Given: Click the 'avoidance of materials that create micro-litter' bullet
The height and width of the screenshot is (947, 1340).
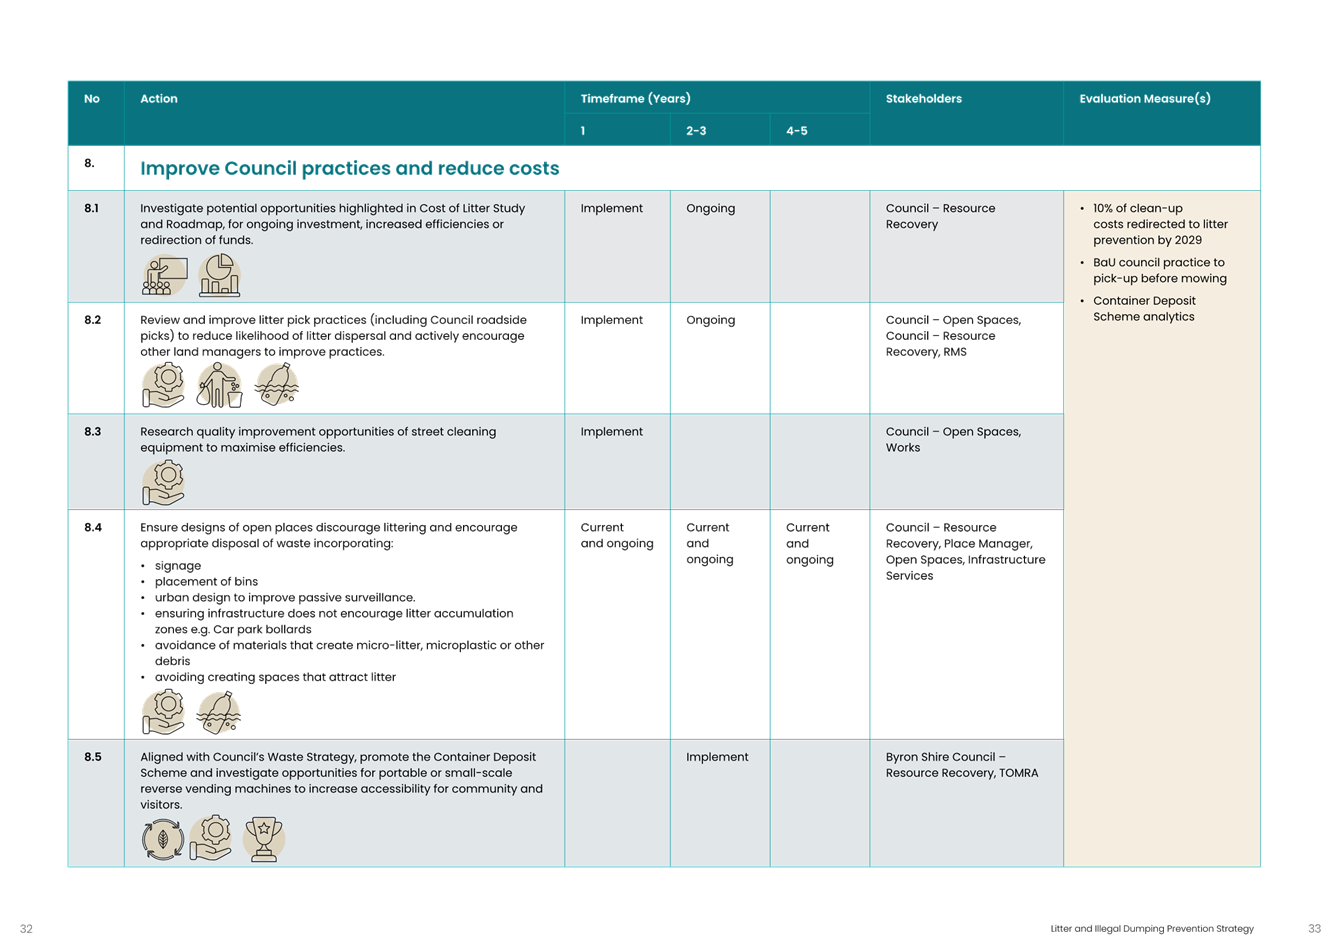Looking at the screenshot, I should (349, 653).
